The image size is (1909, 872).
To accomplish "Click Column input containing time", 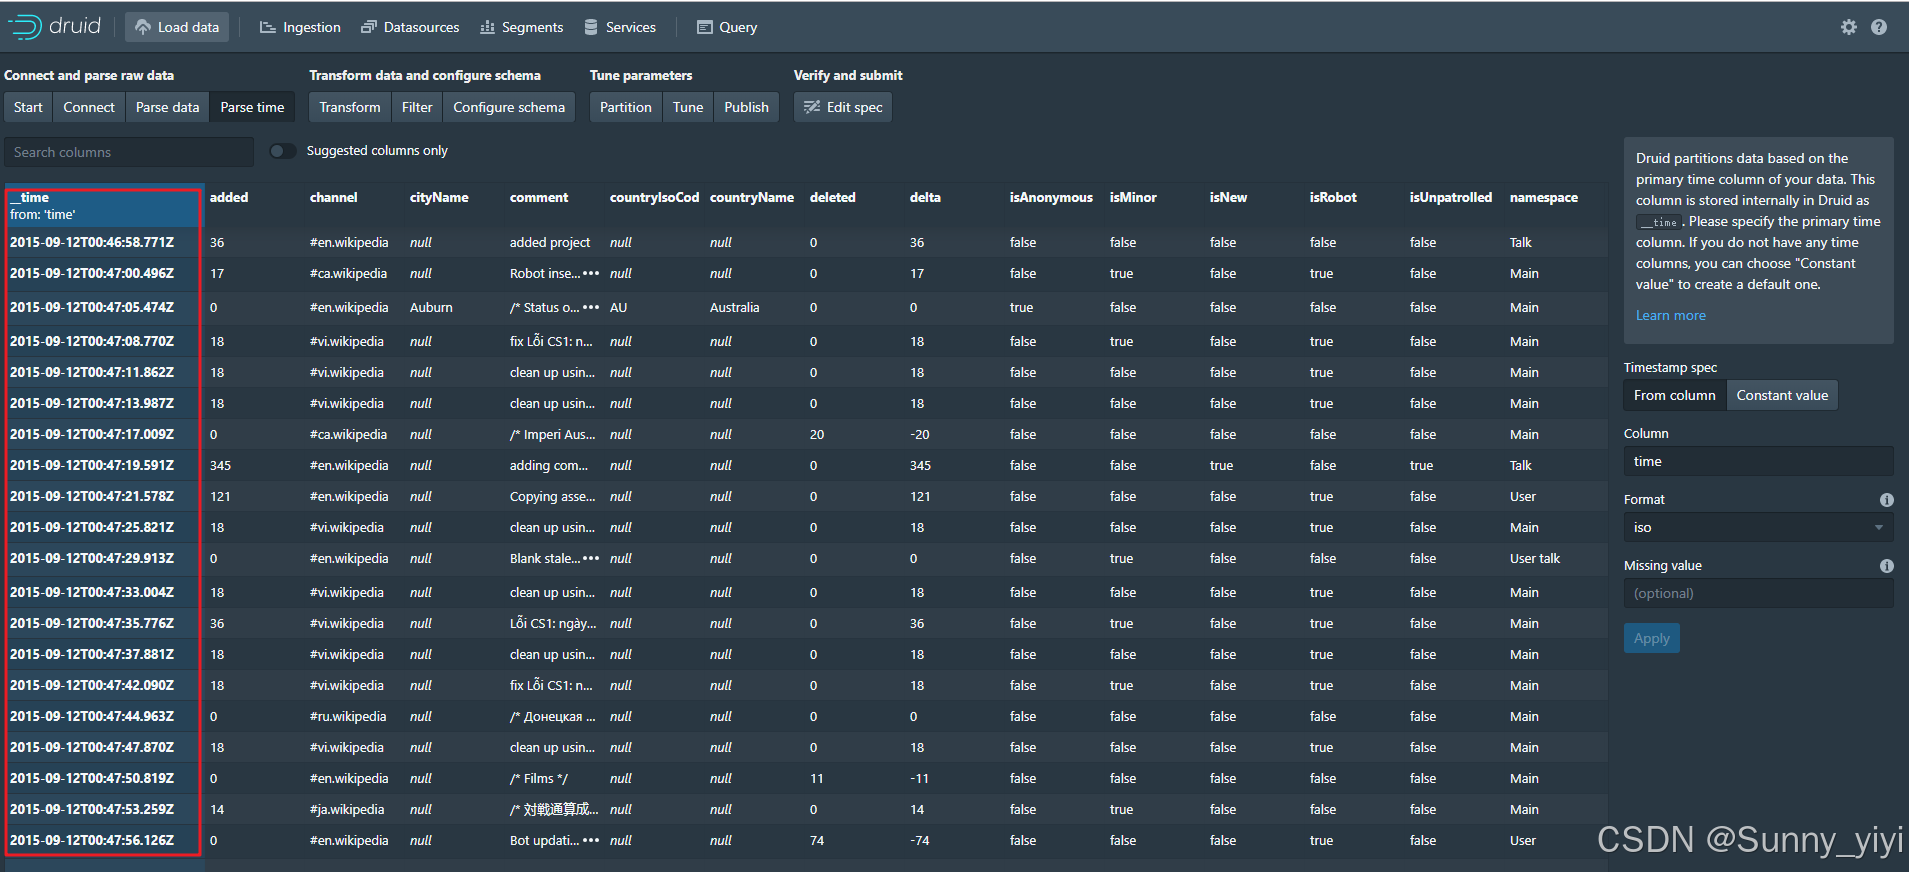I will pyautogui.click(x=1758, y=462).
